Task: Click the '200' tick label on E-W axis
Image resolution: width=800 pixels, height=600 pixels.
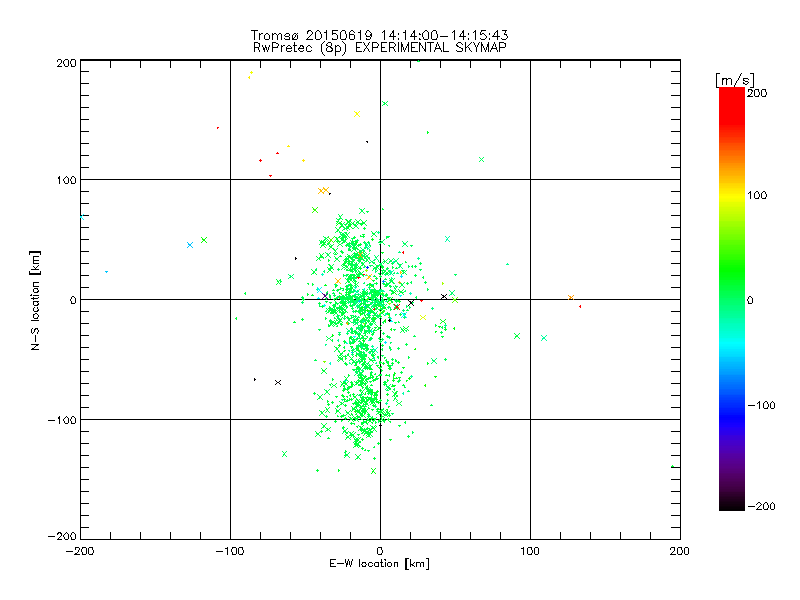Action: 680,551
